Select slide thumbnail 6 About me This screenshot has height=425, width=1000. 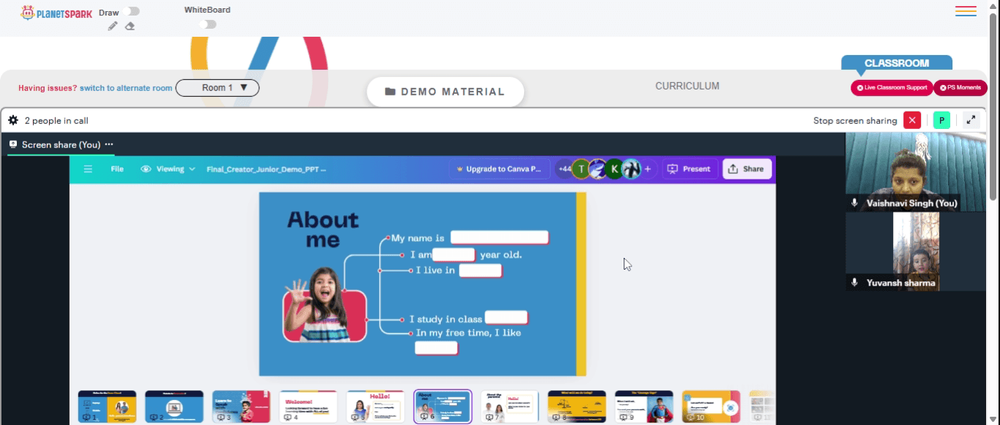click(443, 406)
